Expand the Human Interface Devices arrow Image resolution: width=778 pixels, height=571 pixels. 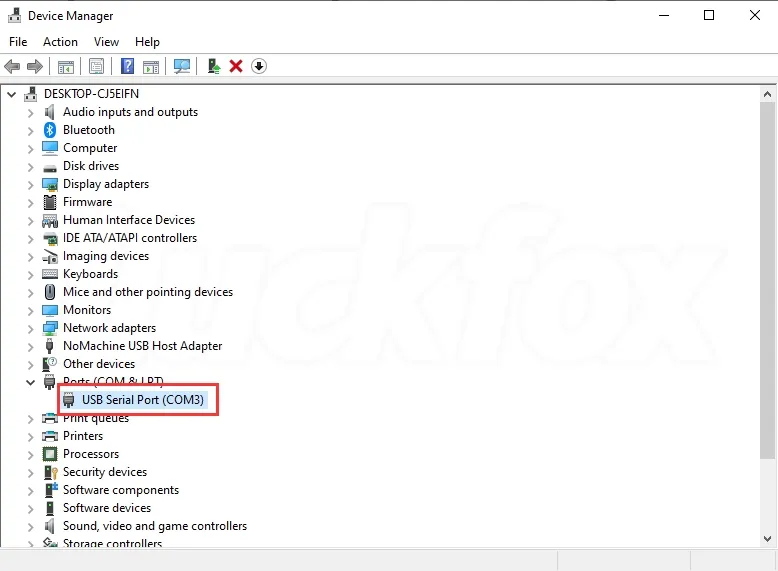coord(30,221)
